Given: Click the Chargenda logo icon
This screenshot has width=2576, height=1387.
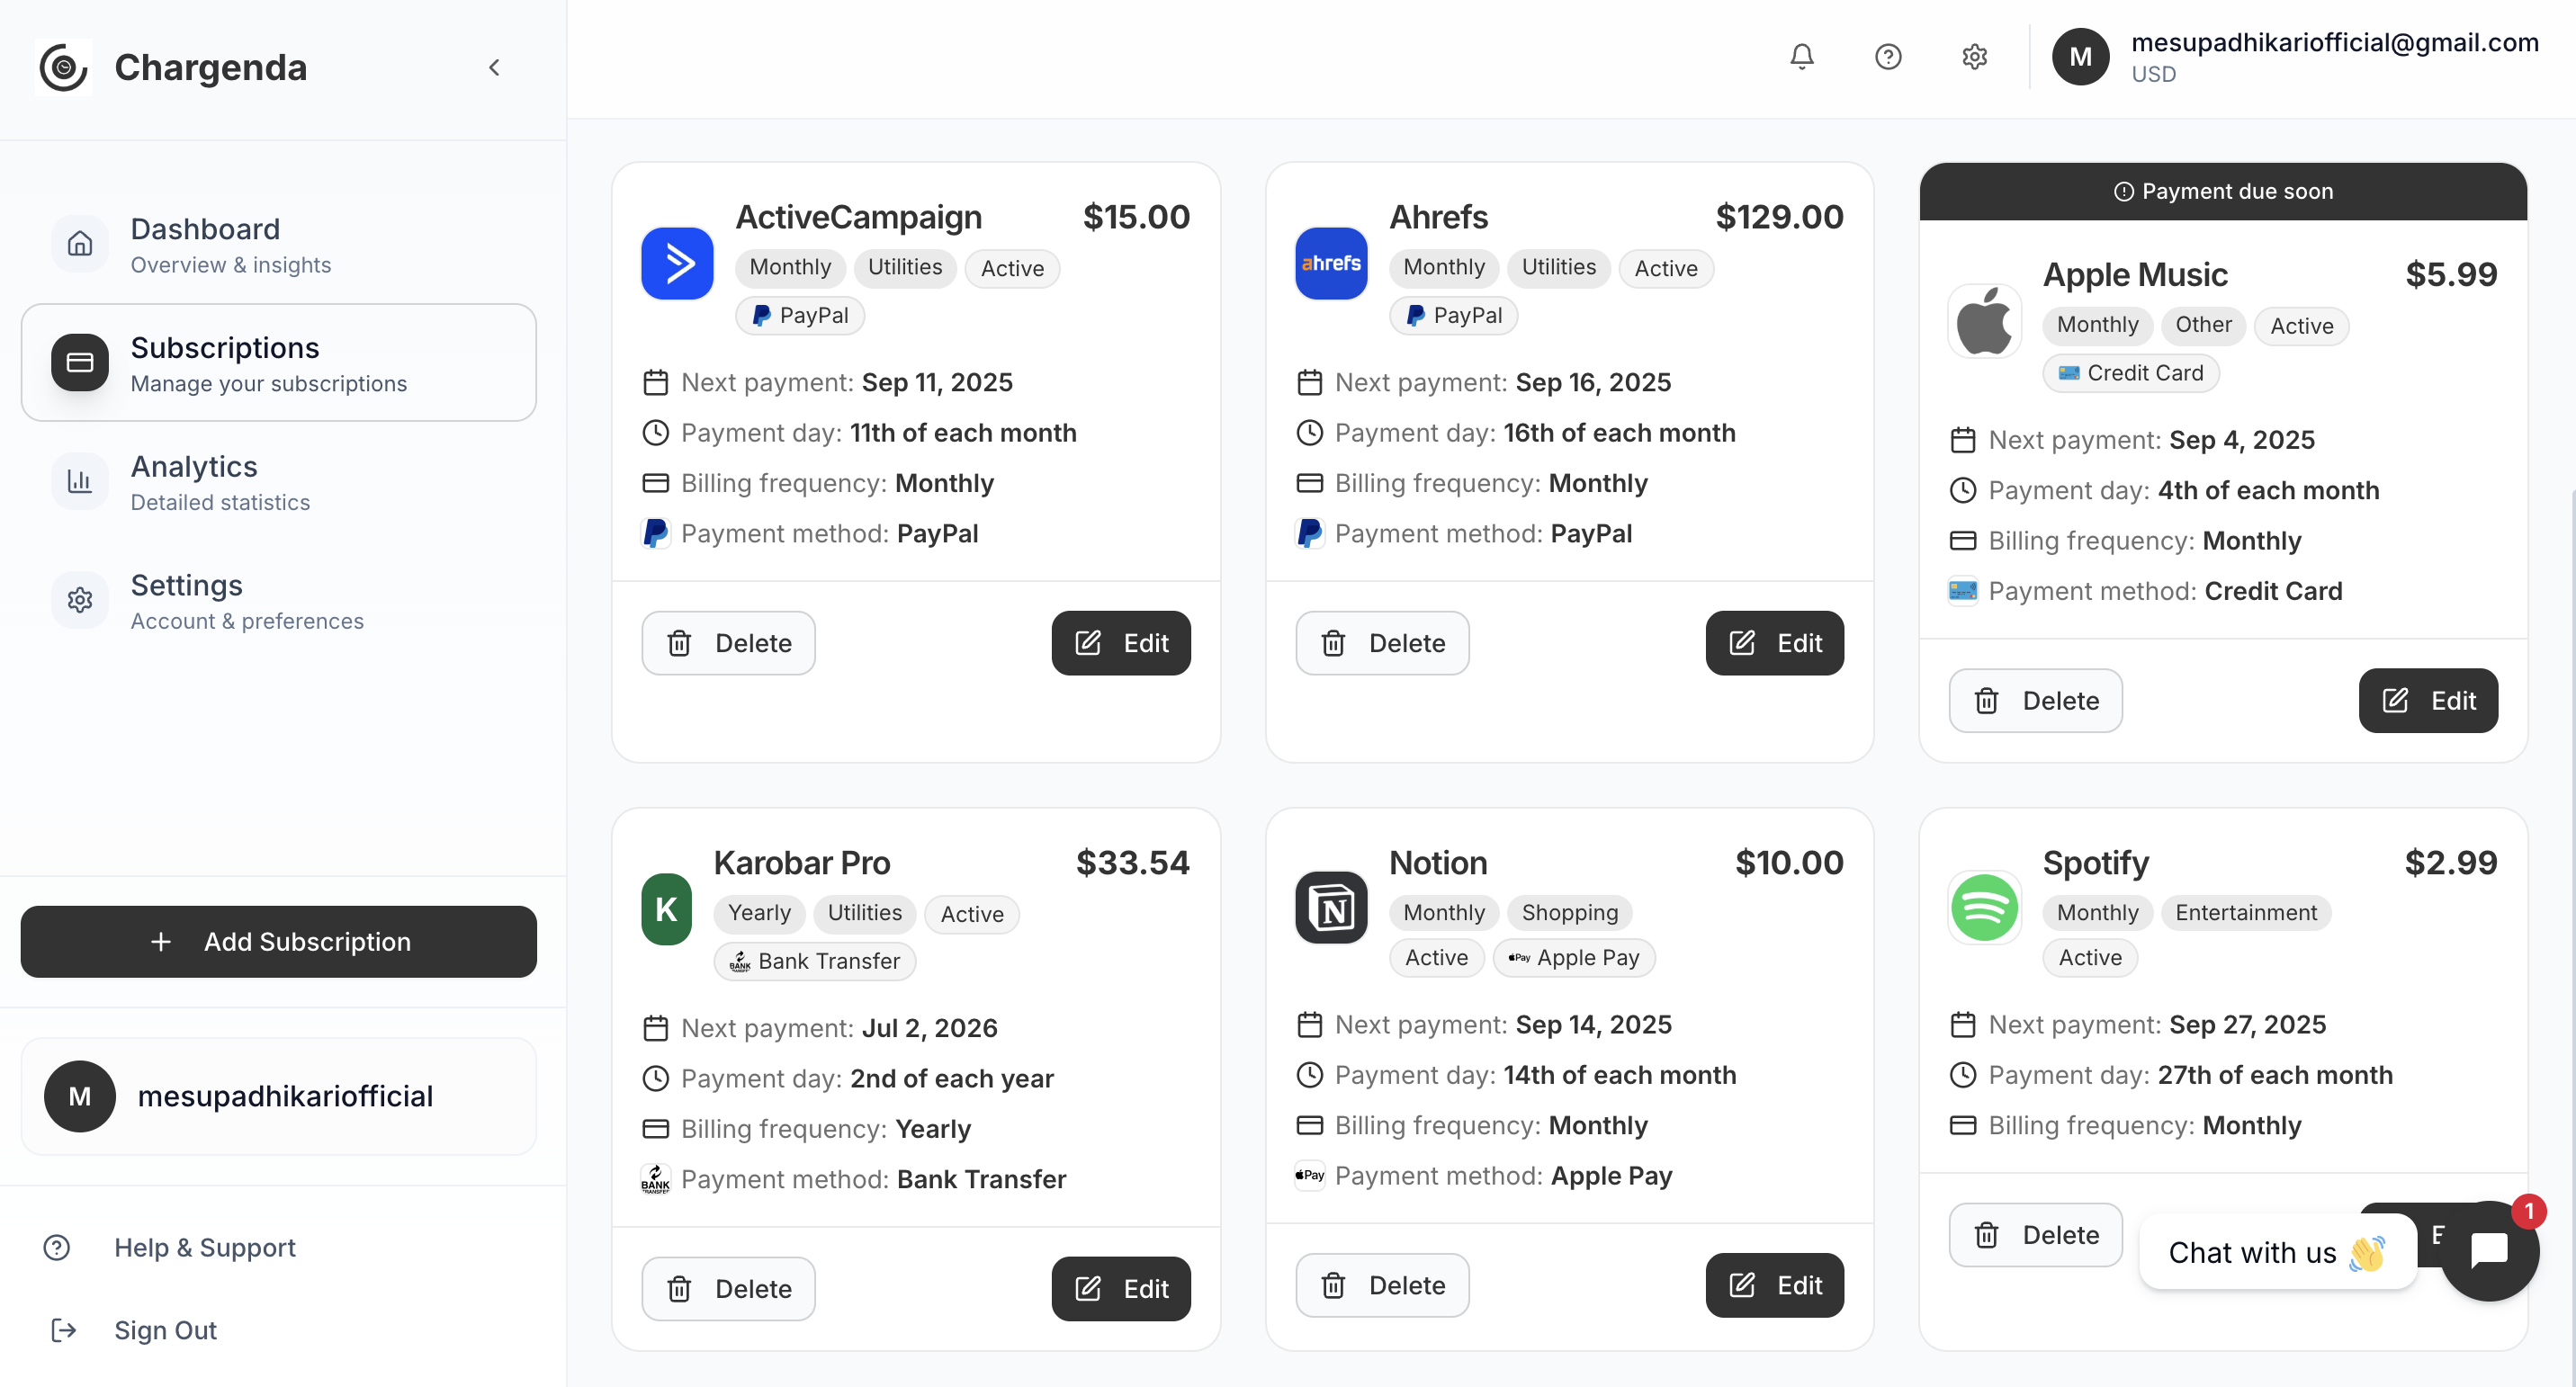Looking at the screenshot, I should coord(63,67).
